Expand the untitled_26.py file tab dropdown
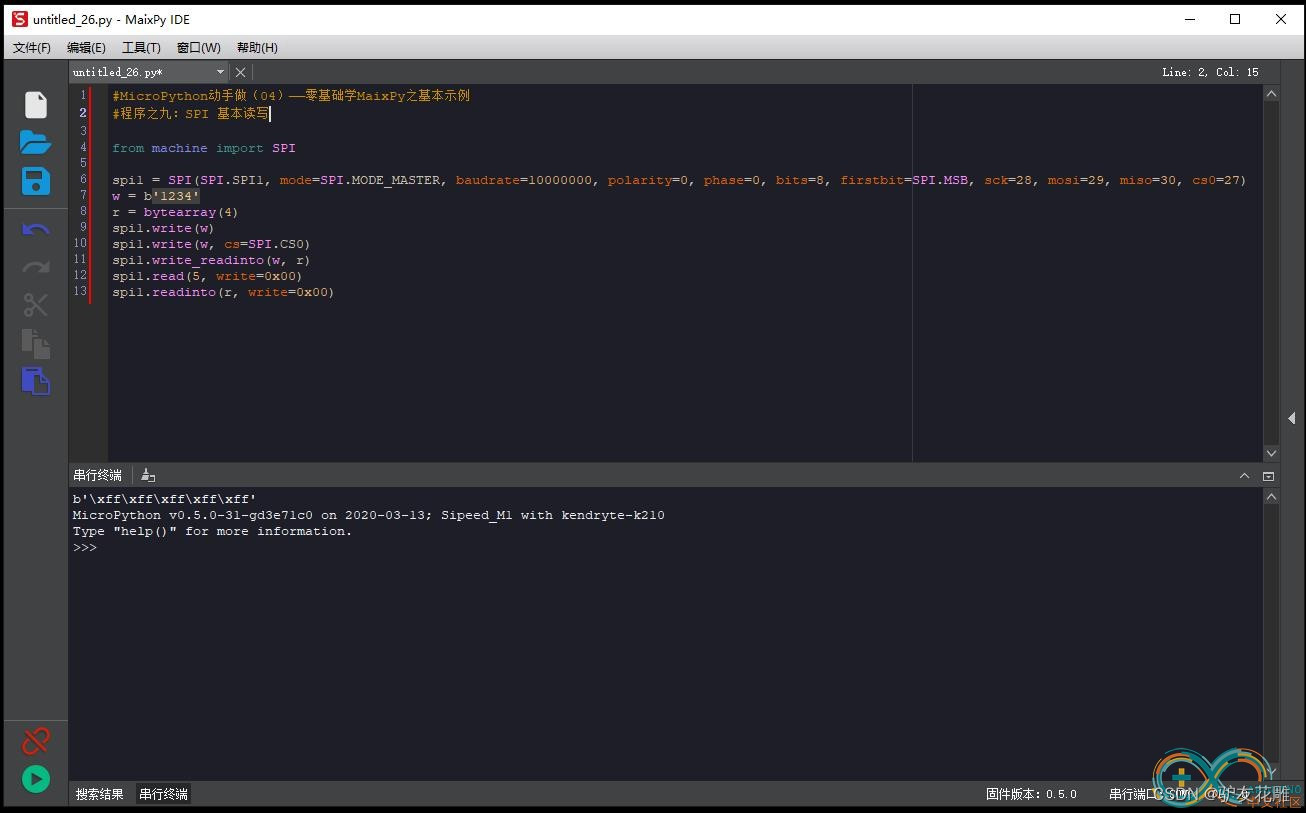Screen dimensions: 1306x813 tap(220, 72)
